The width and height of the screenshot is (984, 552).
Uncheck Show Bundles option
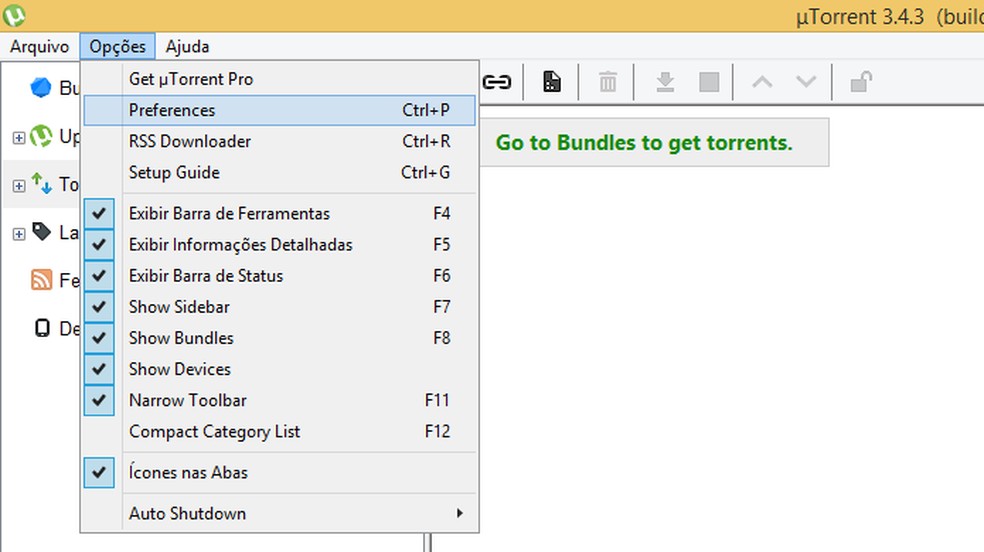(x=280, y=337)
